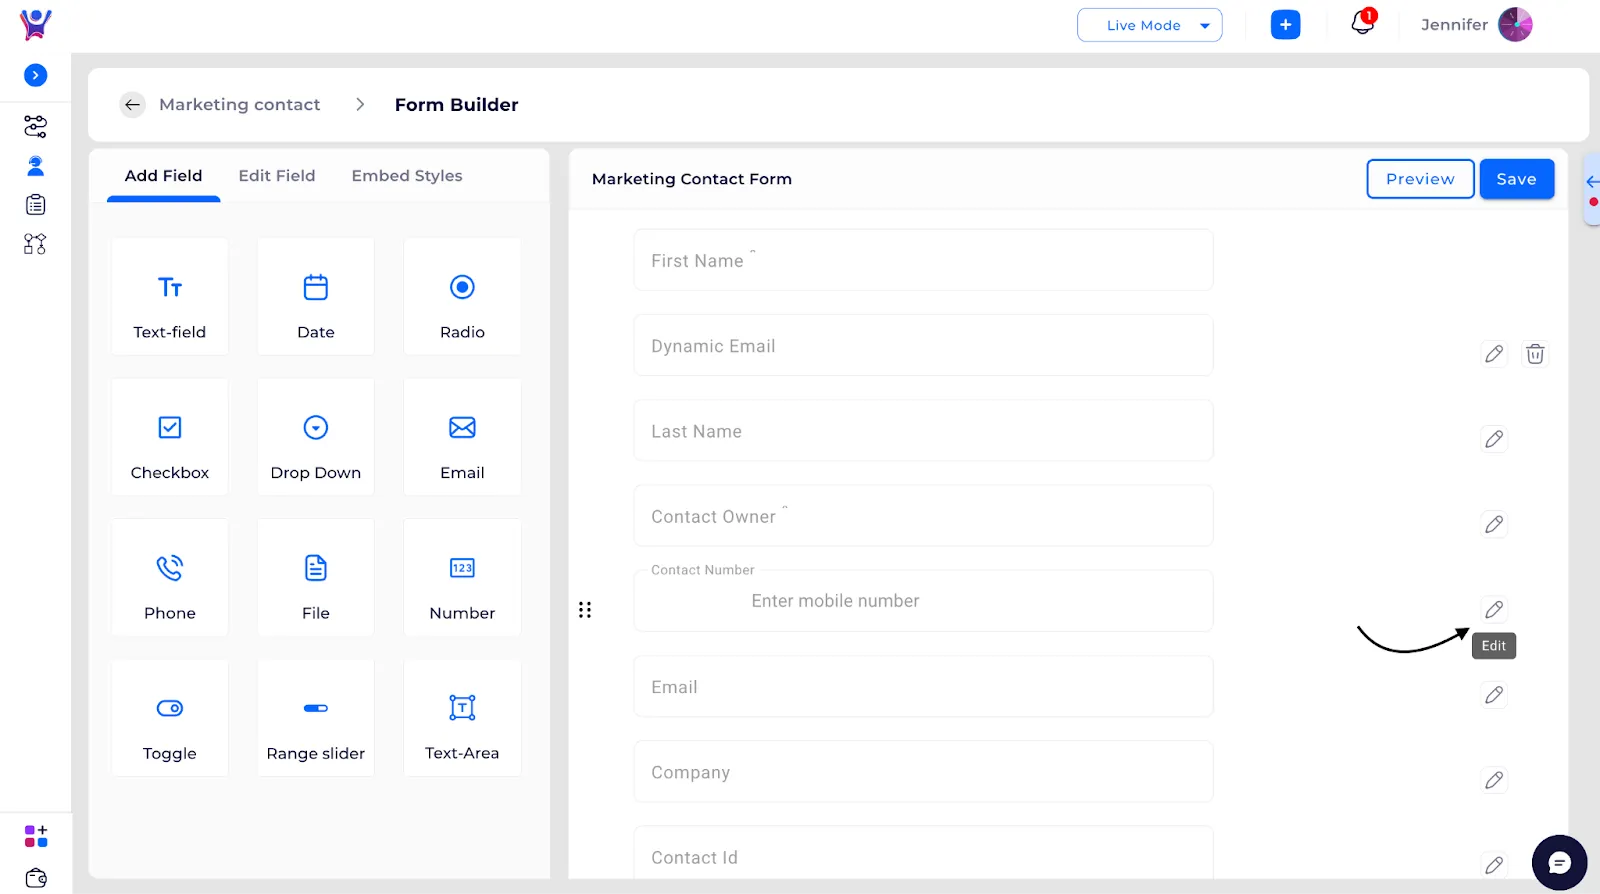Image resolution: width=1600 pixels, height=894 pixels.
Task: Add an Email field element
Action: point(462,437)
